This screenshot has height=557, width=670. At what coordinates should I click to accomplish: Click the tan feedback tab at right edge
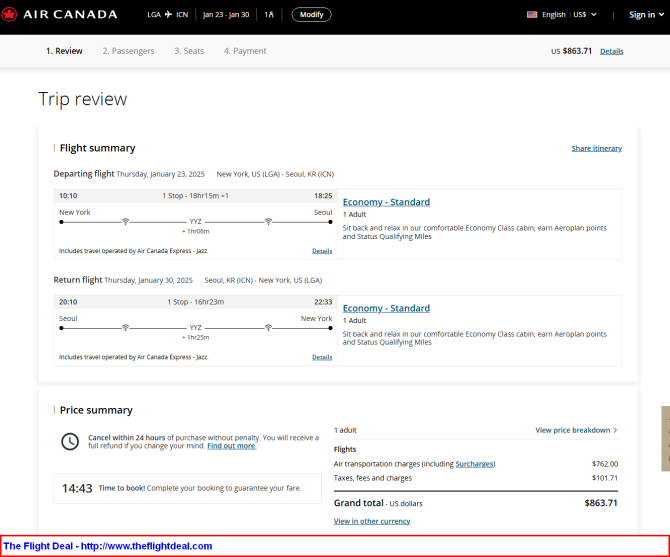click(x=666, y=439)
